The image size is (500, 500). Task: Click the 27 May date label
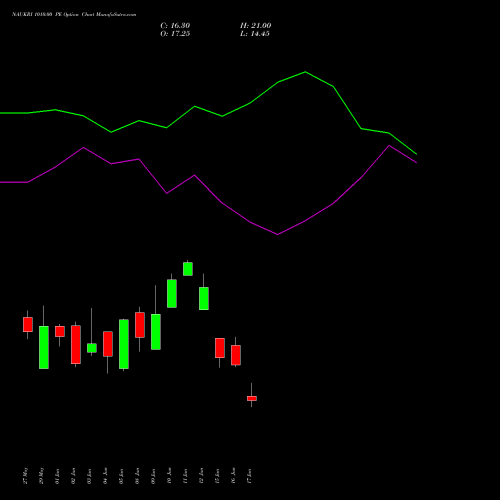click(26, 476)
